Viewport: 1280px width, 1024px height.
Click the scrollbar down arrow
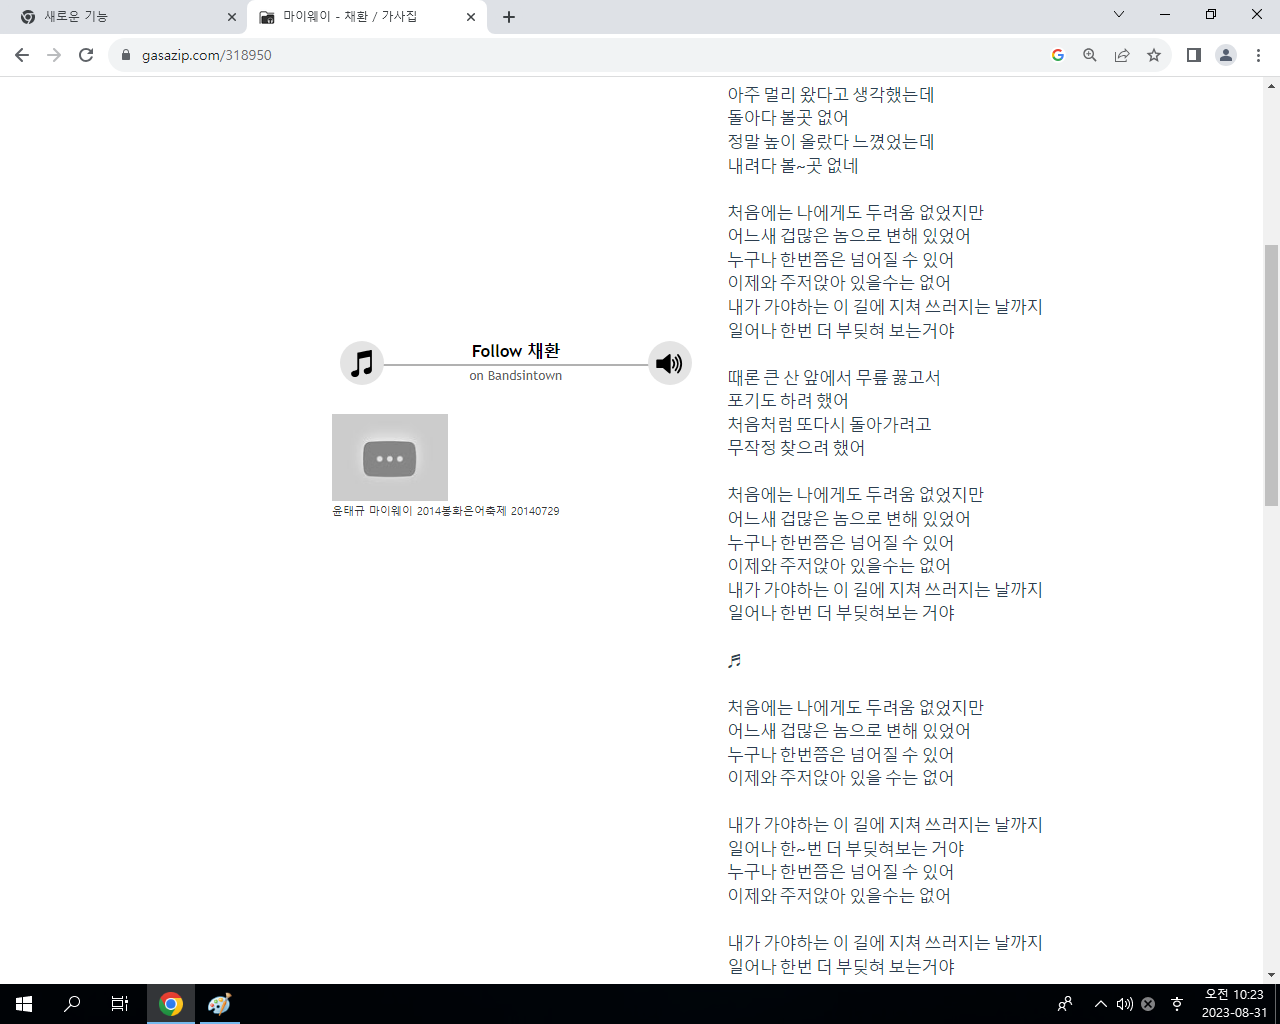click(x=1271, y=975)
